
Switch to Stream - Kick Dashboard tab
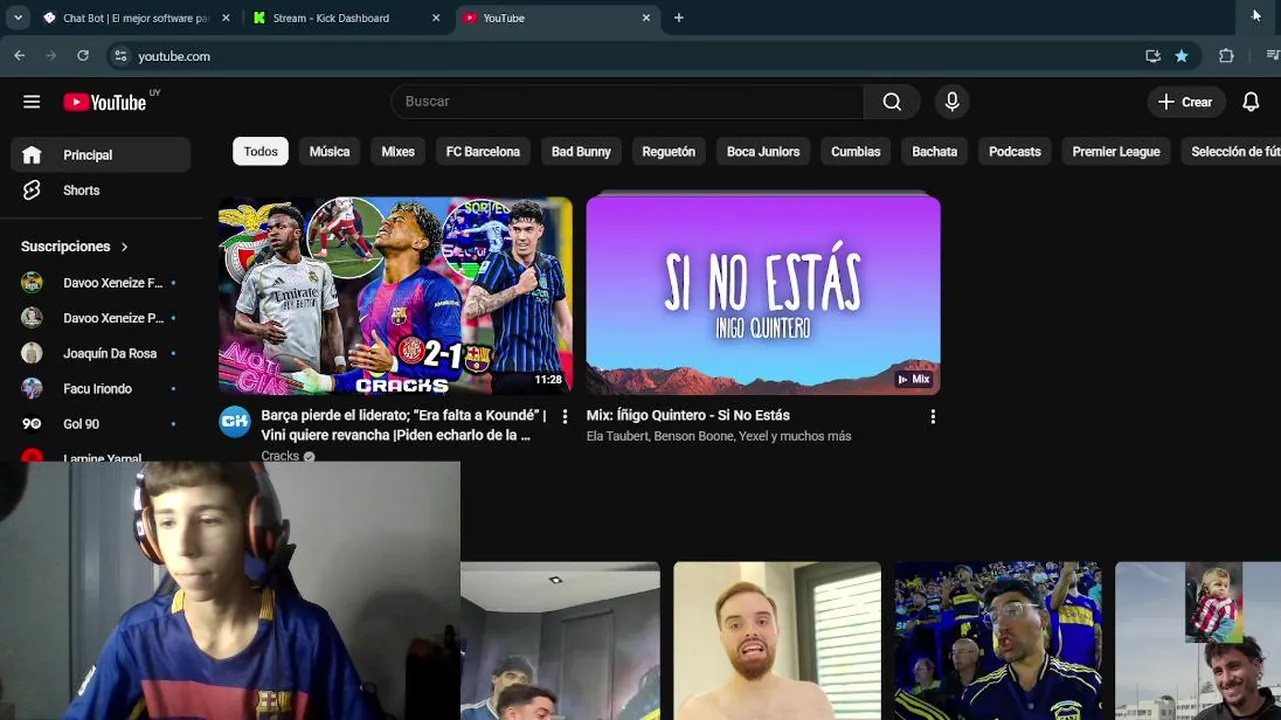click(347, 18)
